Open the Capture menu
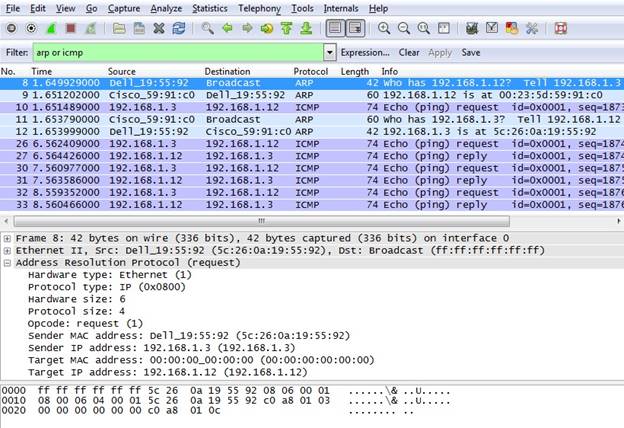 124,8
